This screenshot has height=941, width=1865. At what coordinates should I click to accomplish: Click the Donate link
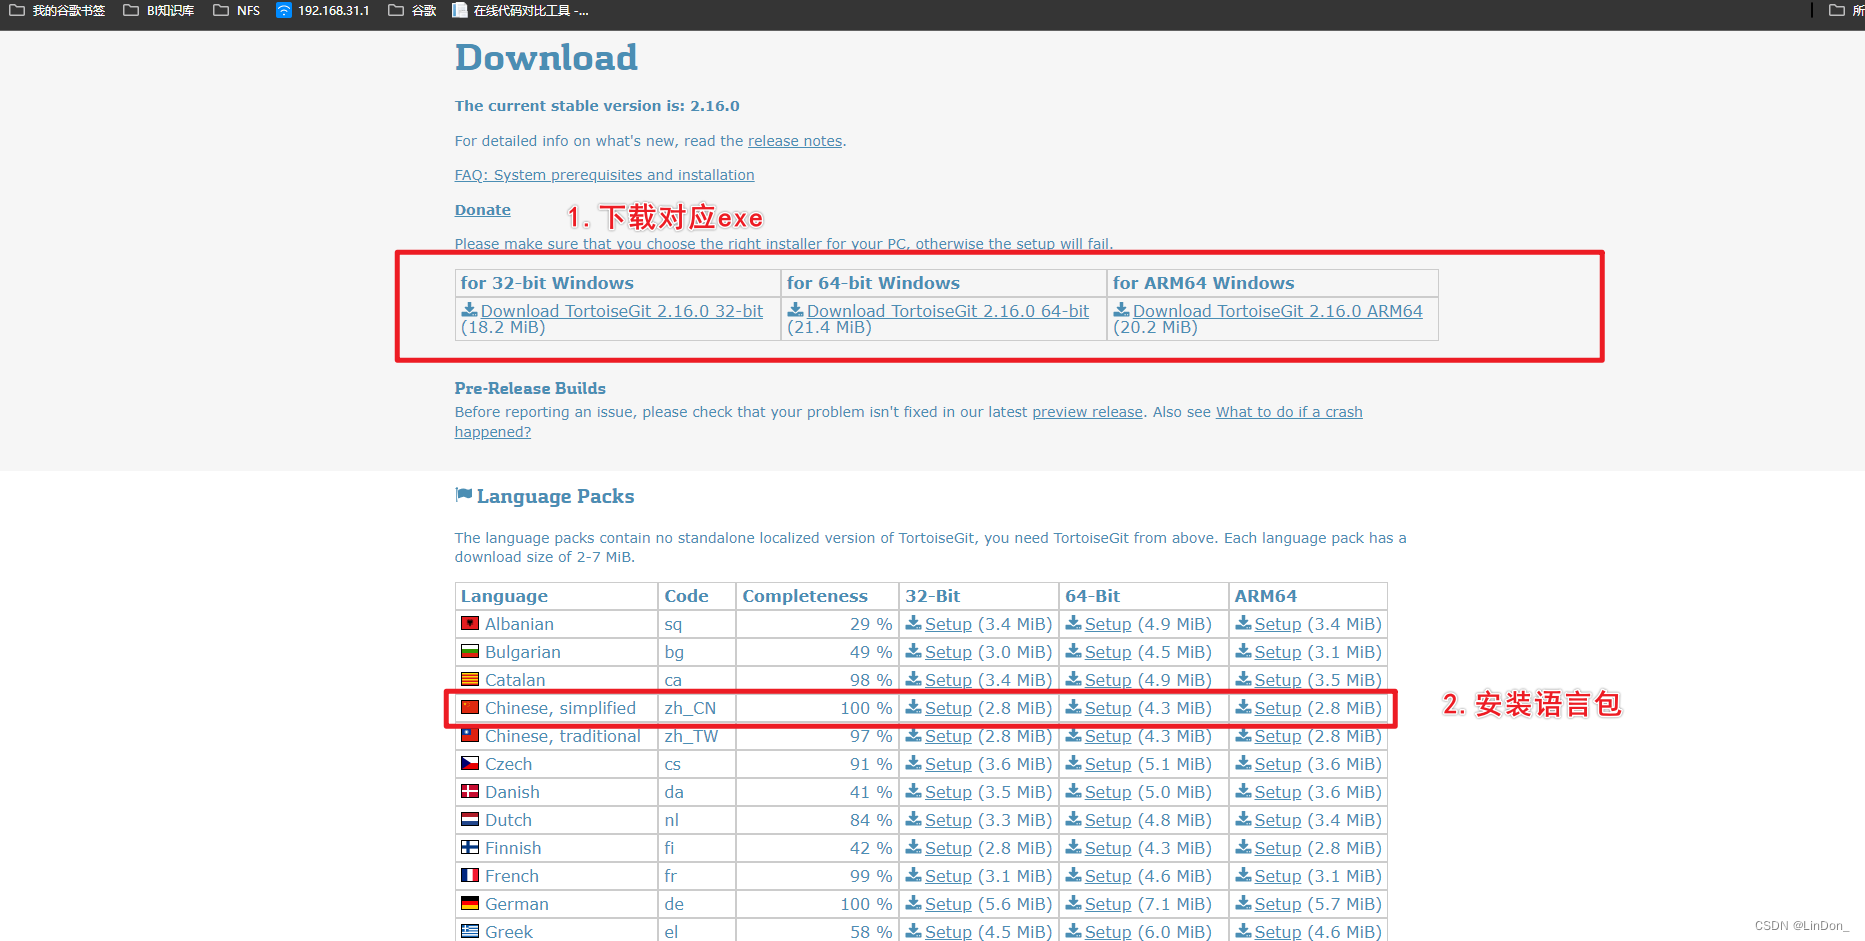pyautogui.click(x=483, y=210)
